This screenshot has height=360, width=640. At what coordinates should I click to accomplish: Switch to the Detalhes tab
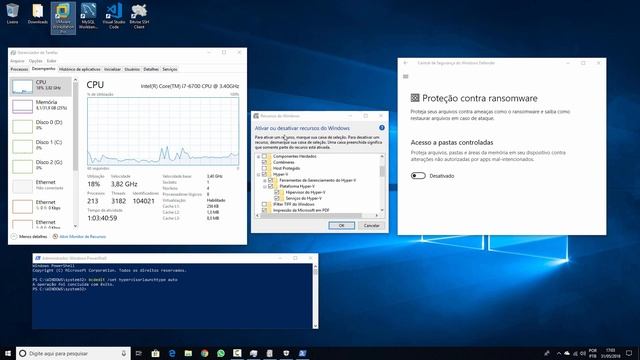click(151, 69)
